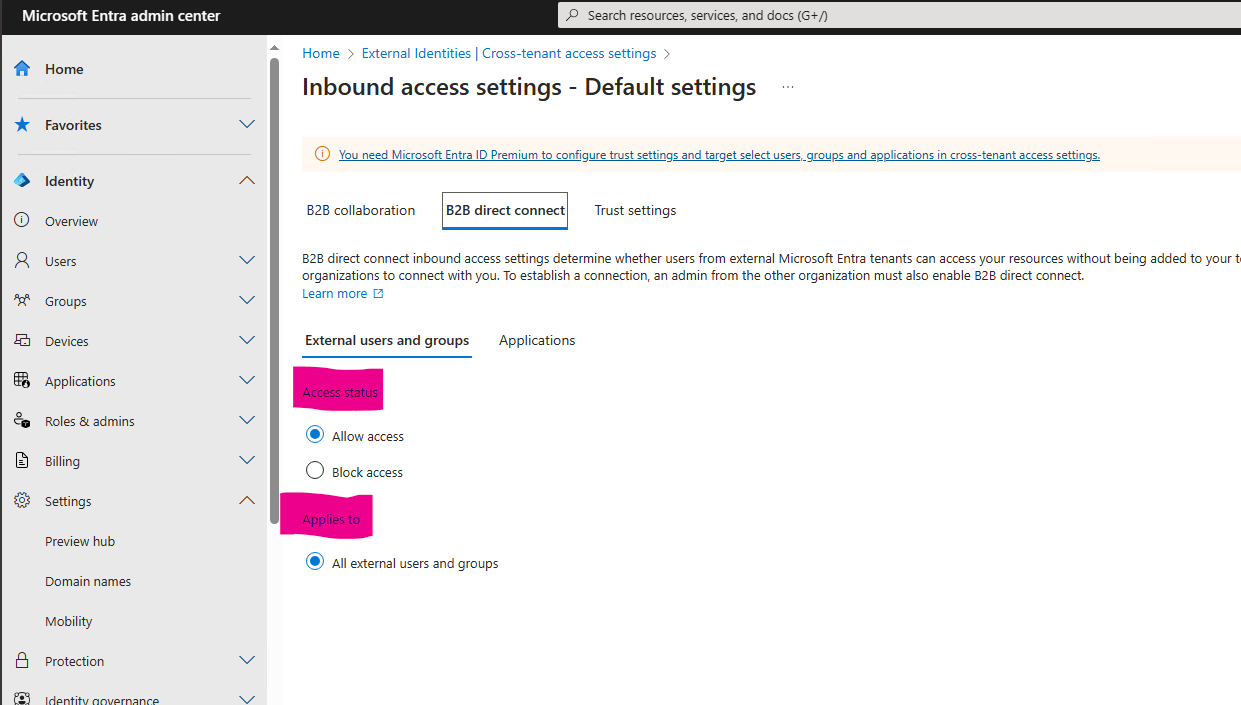Viewport: 1241px width, 705px height.
Task: Click the Applies to heading text
Action: [x=331, y=519]
